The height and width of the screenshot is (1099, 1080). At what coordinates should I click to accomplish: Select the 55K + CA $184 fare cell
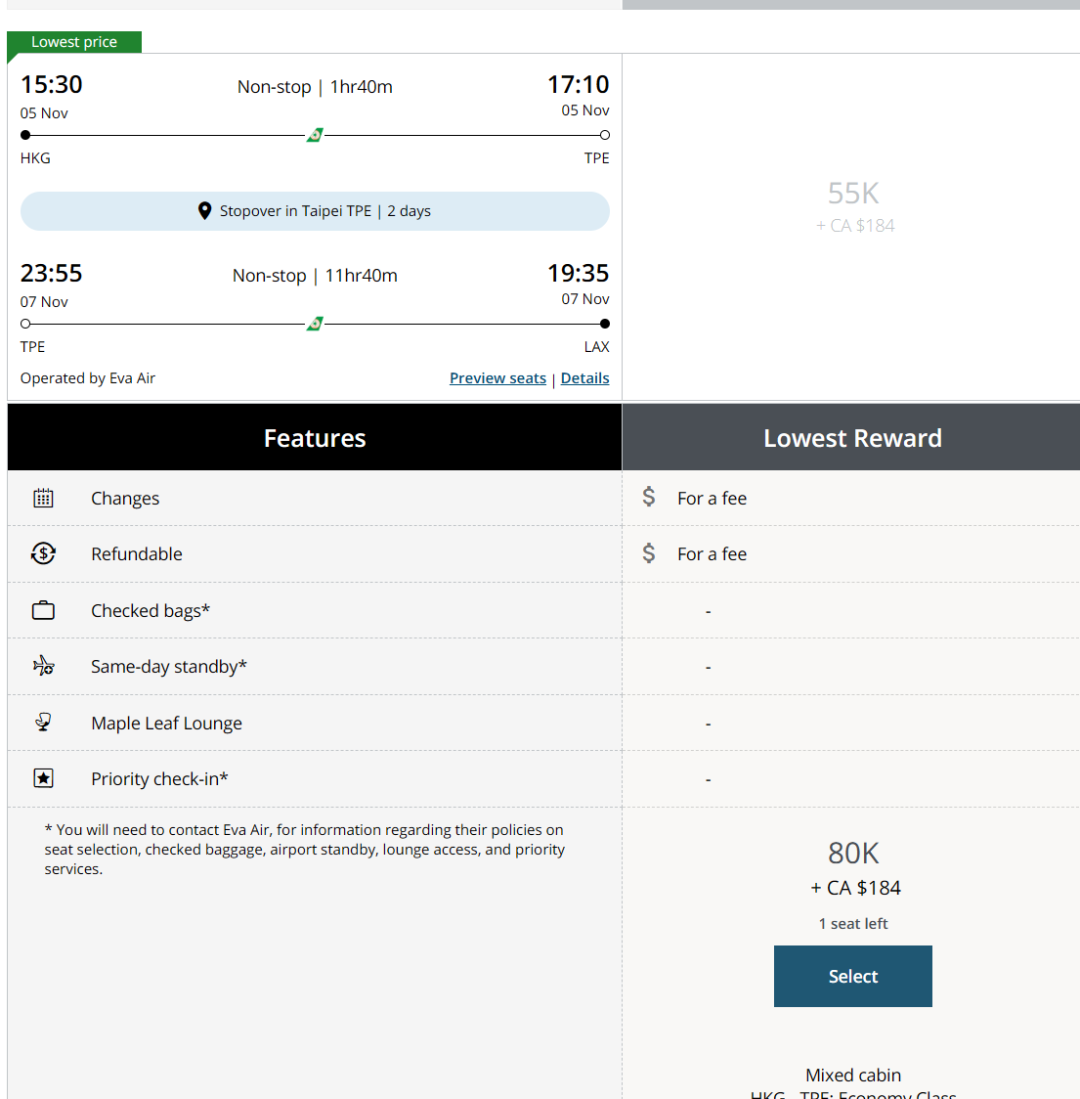pos(854,207)
